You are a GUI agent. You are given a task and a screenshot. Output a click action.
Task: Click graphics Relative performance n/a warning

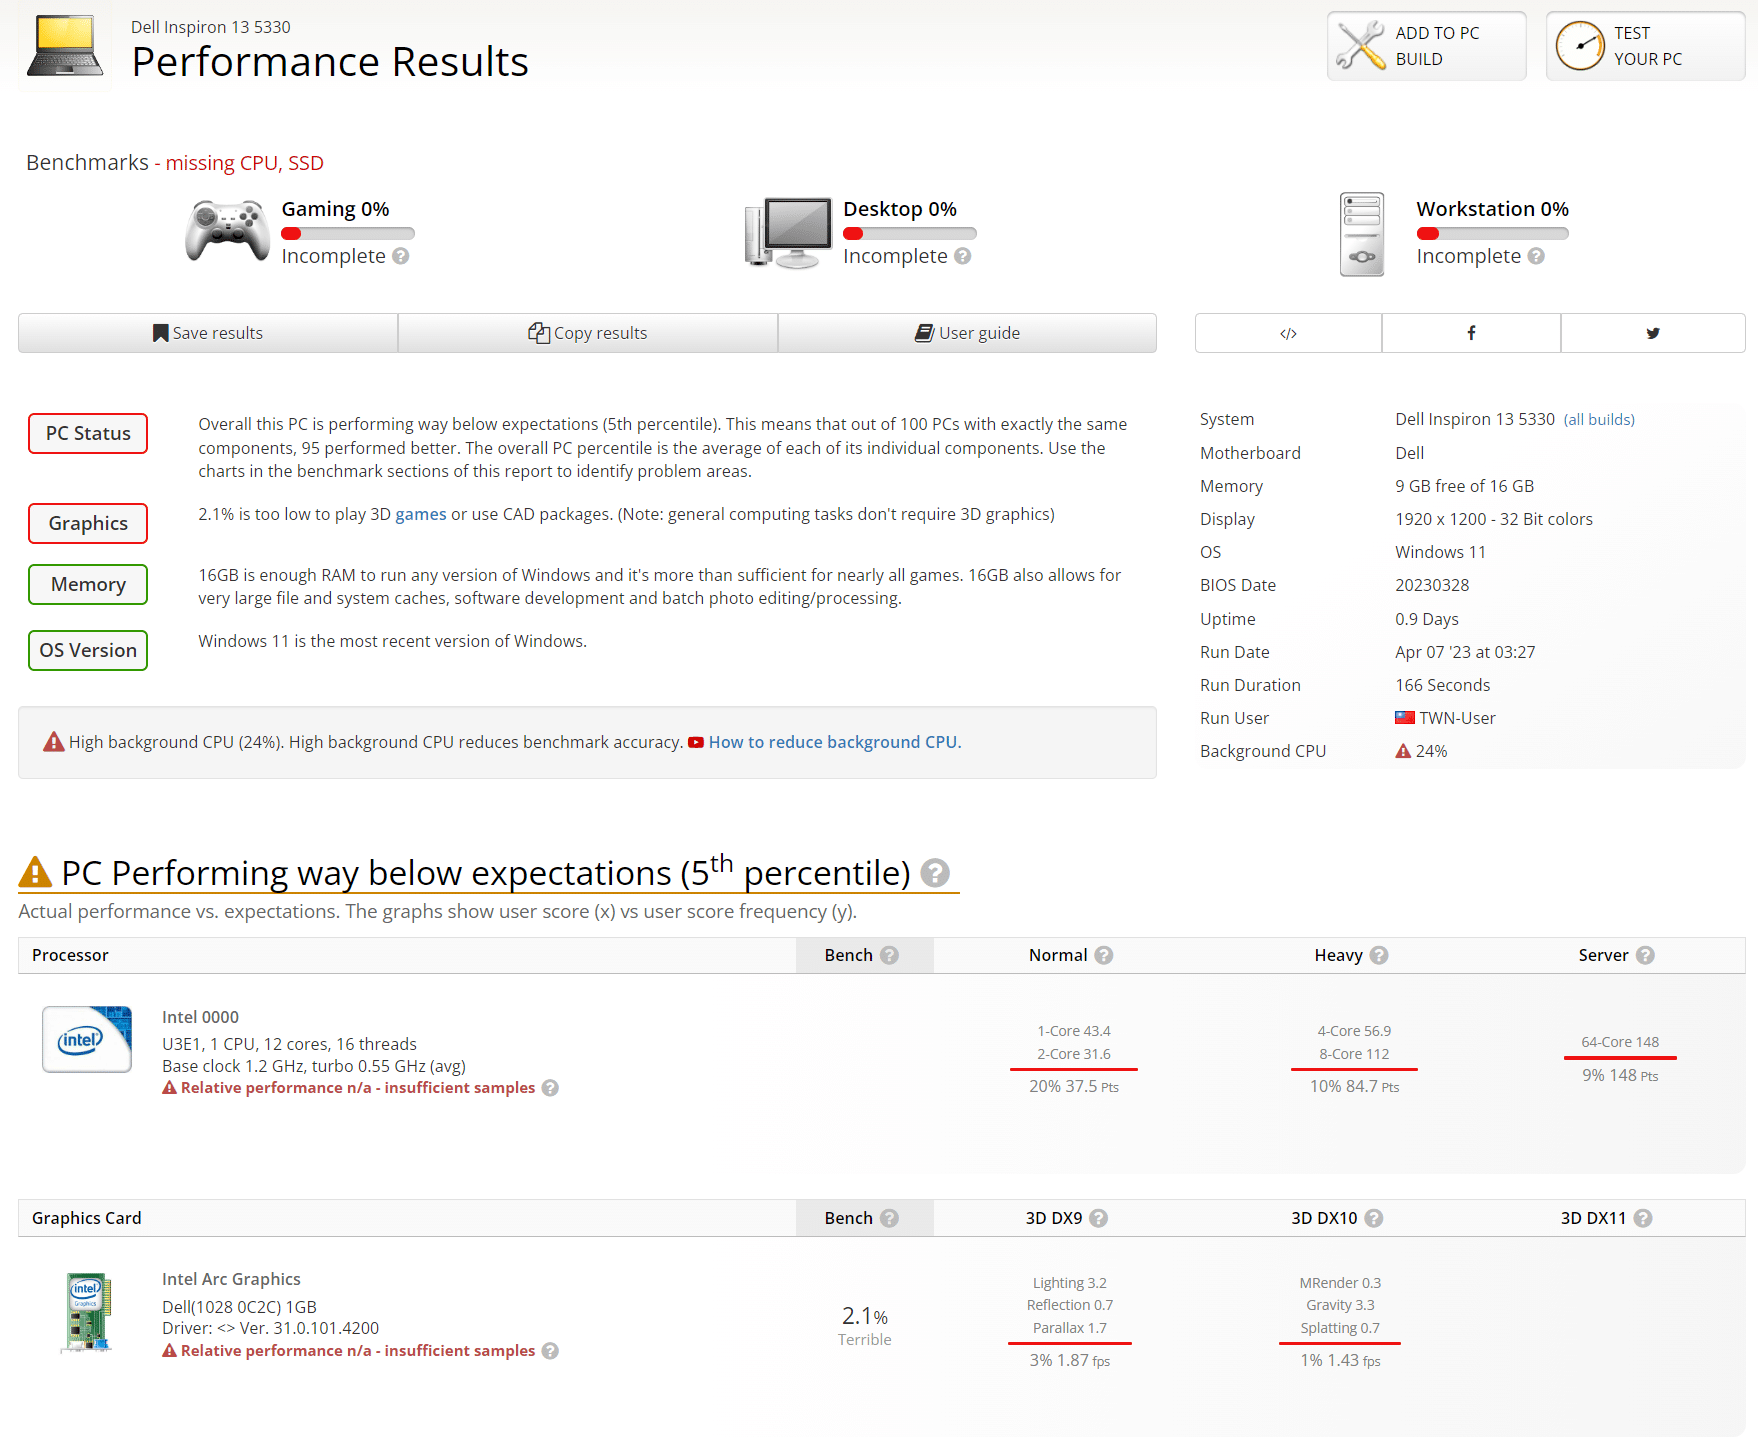click(x=349, y=1351)
